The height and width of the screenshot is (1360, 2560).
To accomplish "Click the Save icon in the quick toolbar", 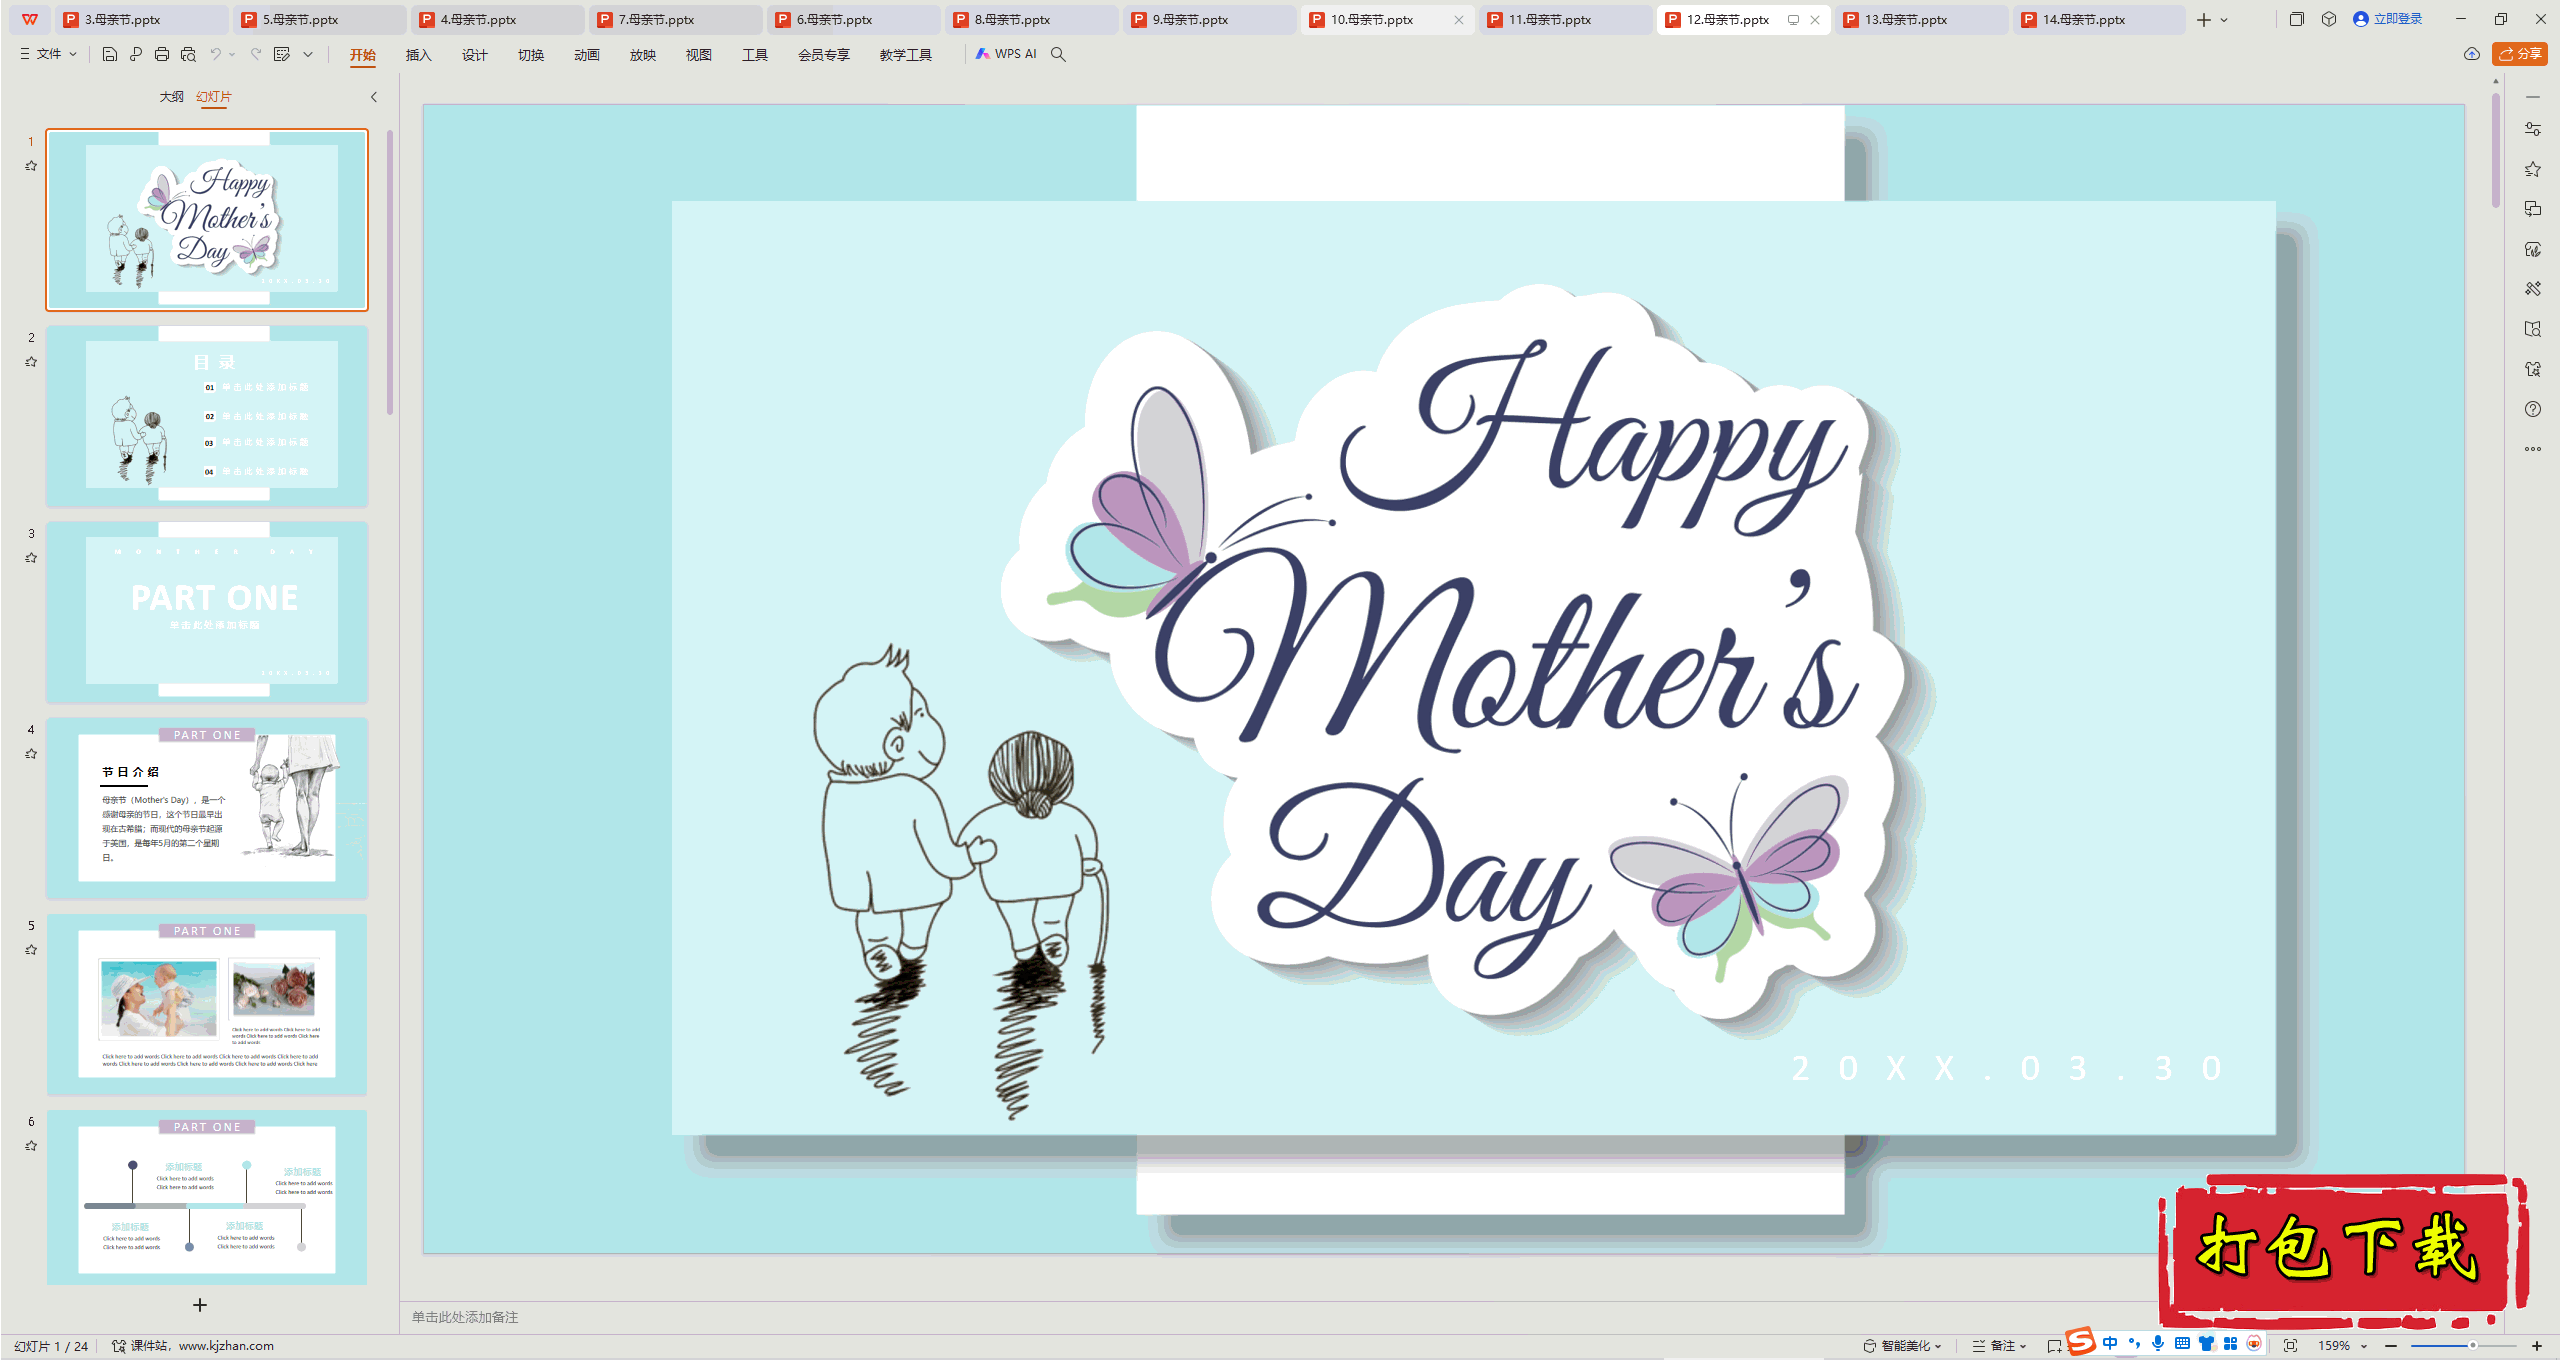I will pos(110,54).
